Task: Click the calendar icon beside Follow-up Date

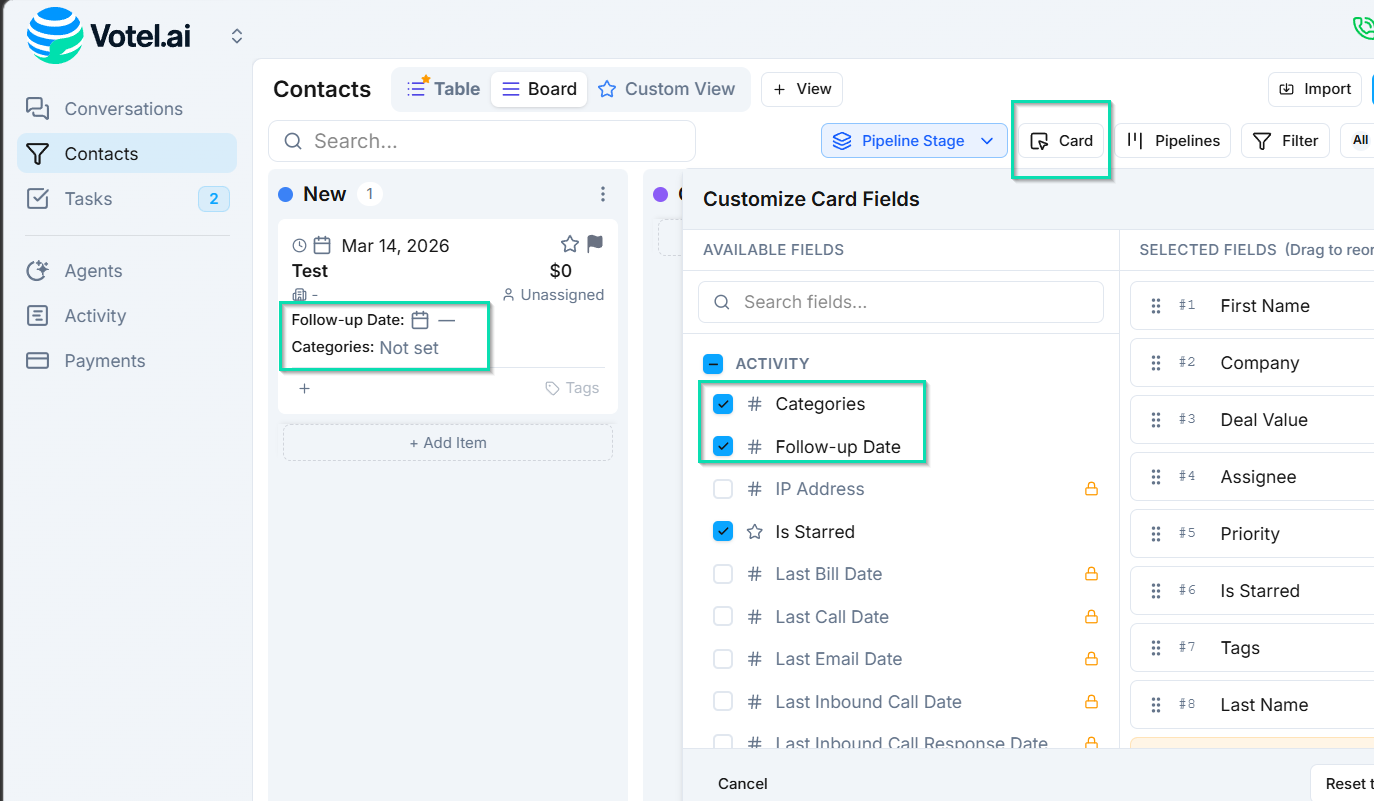Action: pyautogui.click(x=421, y=320)
